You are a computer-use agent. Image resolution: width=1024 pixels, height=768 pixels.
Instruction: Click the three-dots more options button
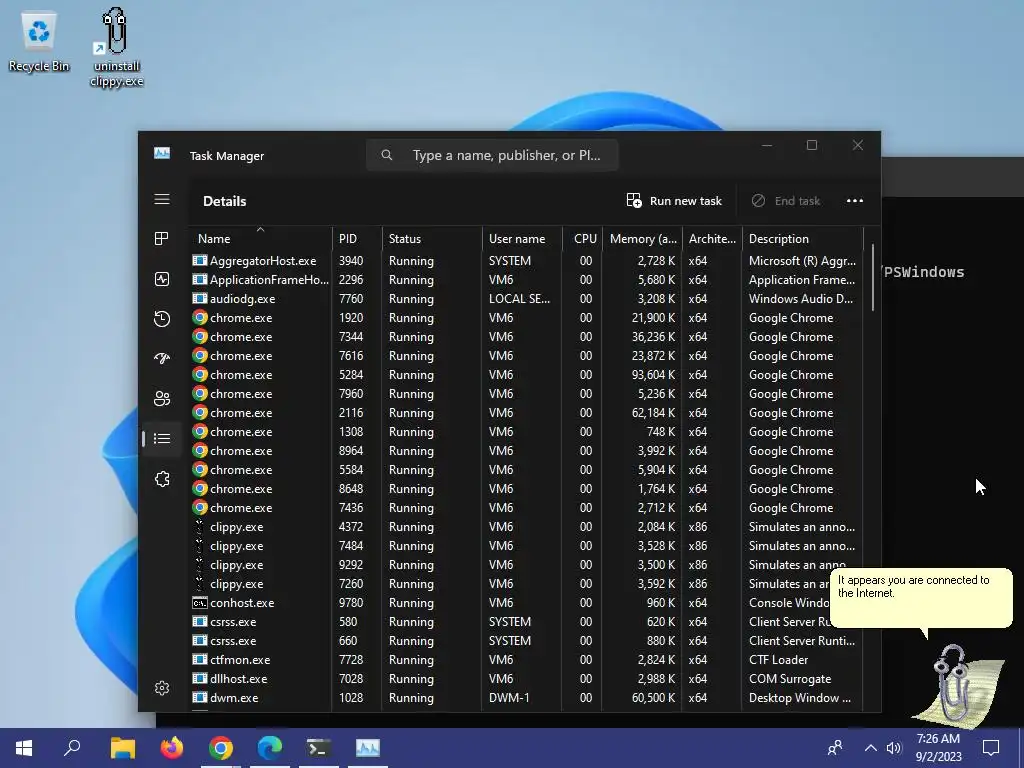pos(855,200)
